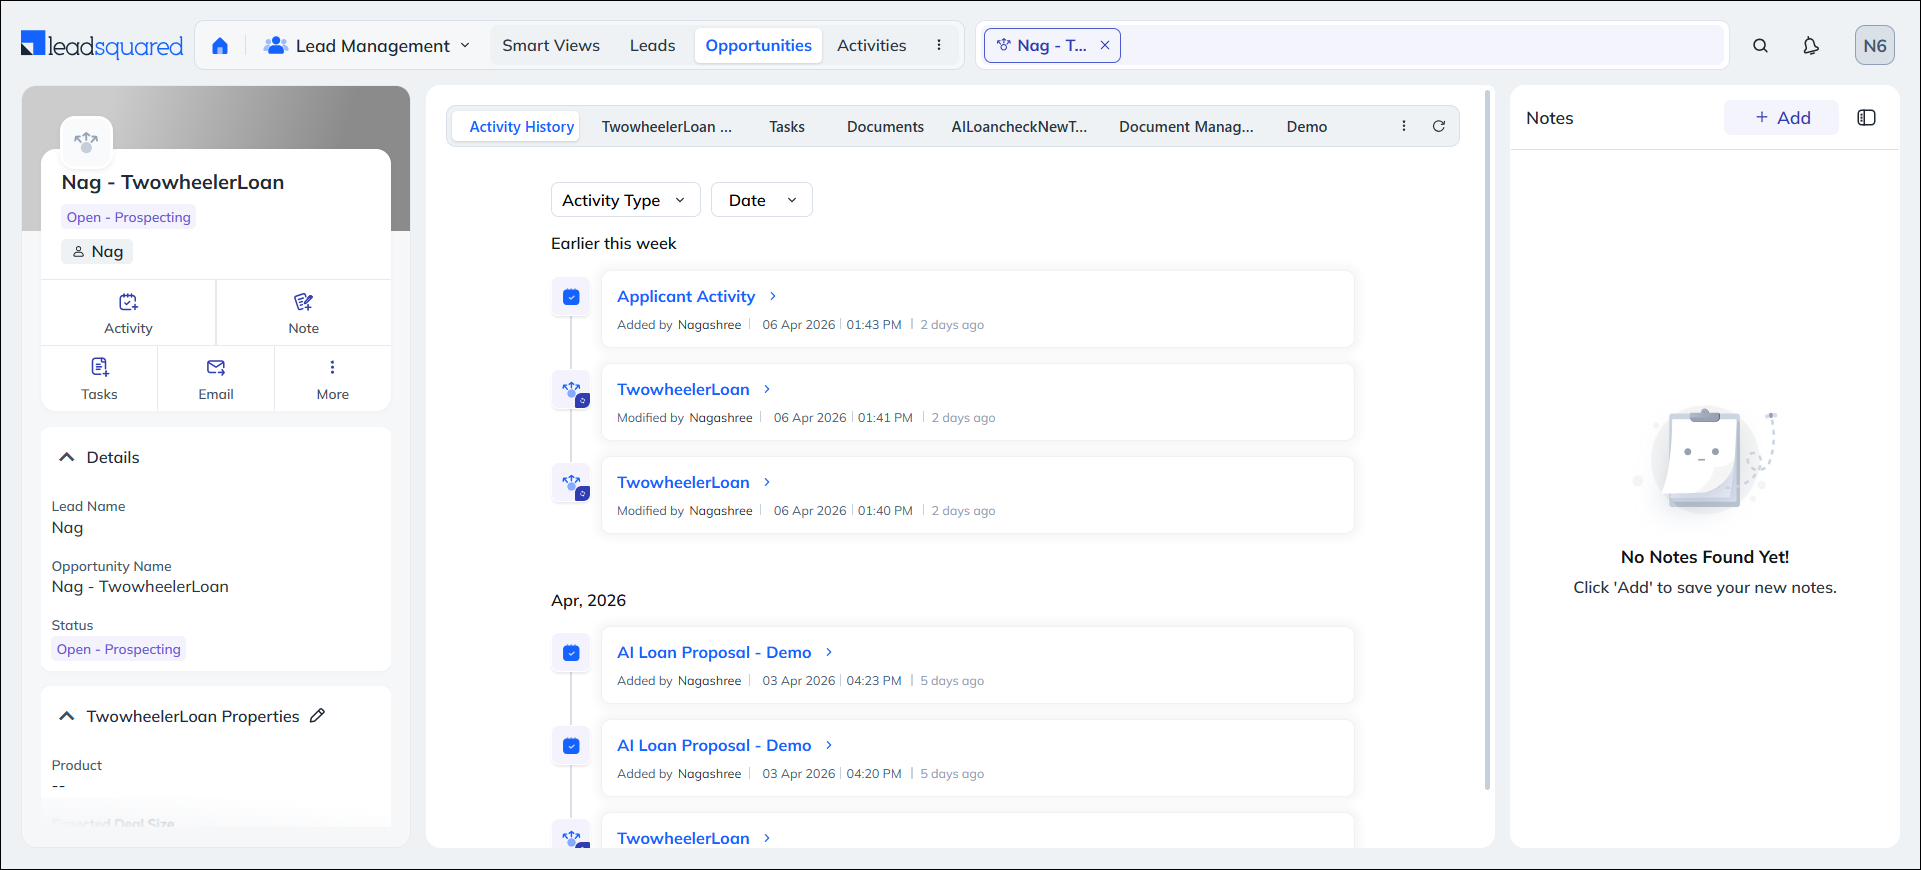Collapse the Details section
The width and height of the screenshot is (1921, 870).
67,457
